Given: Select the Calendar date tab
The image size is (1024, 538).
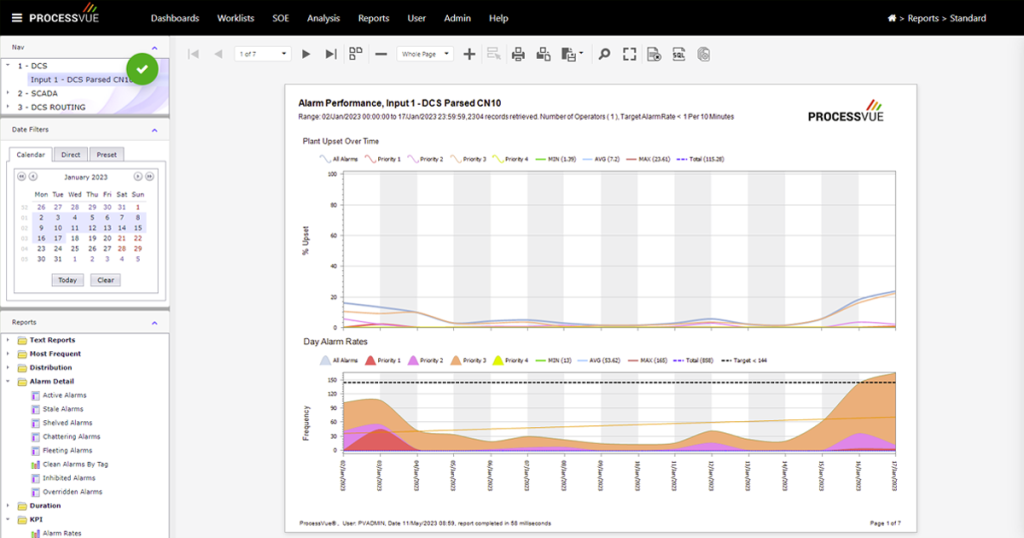Looking at the screenshot, I should pos(31,155).
